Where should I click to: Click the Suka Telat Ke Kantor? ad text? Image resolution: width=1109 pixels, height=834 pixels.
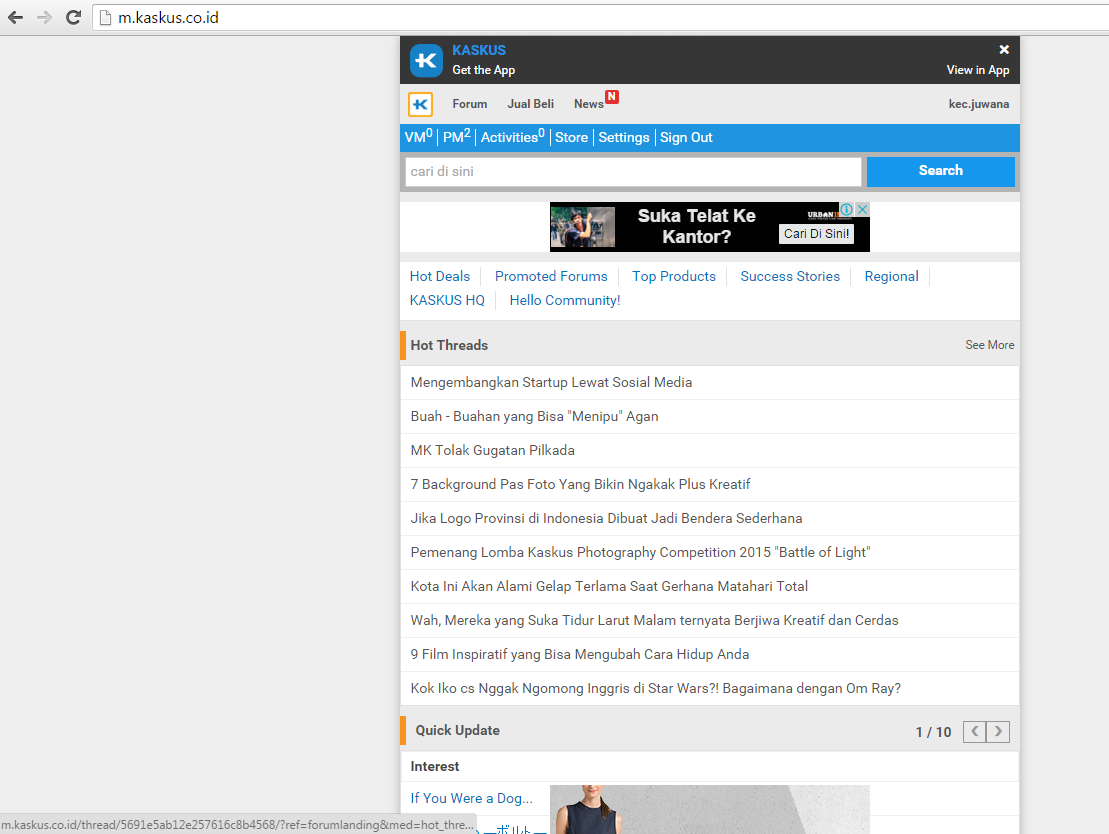pos(697,226)
